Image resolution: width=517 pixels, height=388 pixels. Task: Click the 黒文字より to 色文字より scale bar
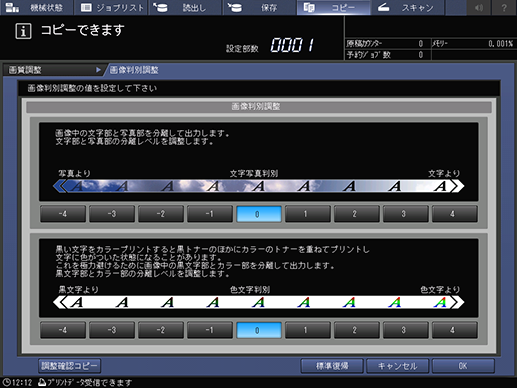(x=259, y=302)
